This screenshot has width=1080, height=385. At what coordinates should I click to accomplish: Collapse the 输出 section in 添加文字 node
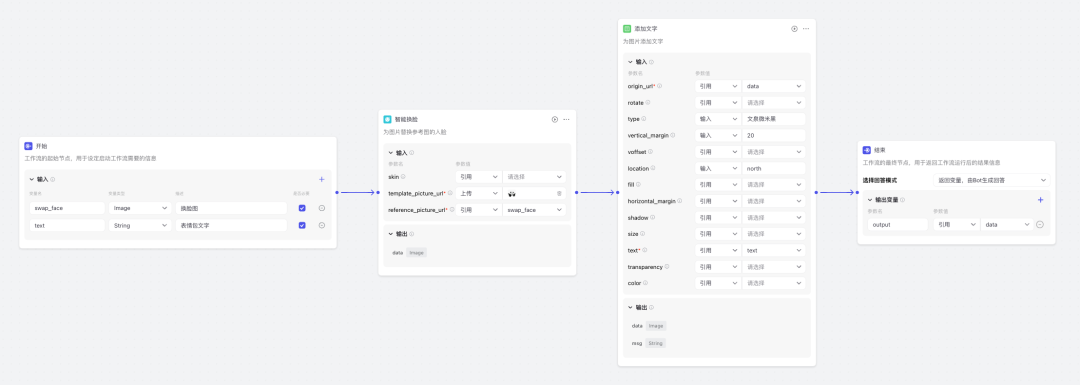pos(630,308)
